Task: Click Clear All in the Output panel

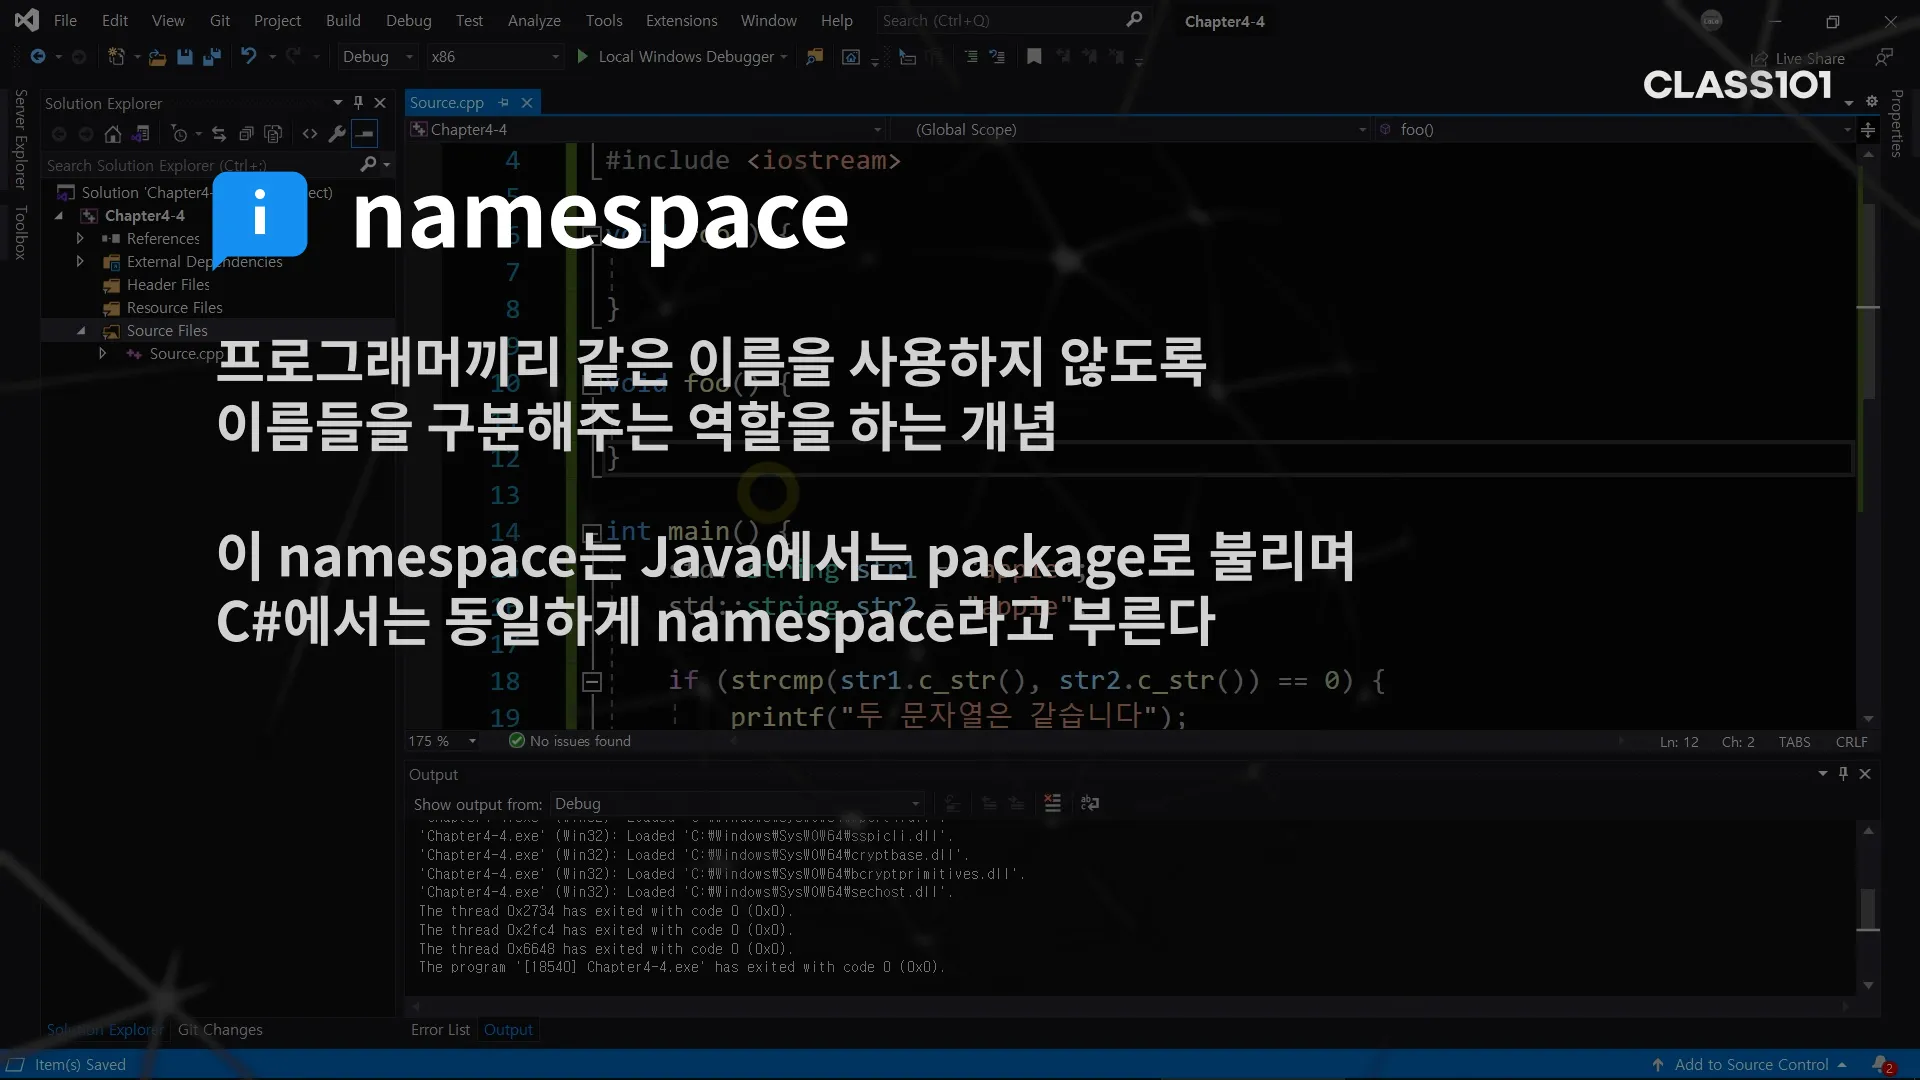Action: coord(1052,803)
